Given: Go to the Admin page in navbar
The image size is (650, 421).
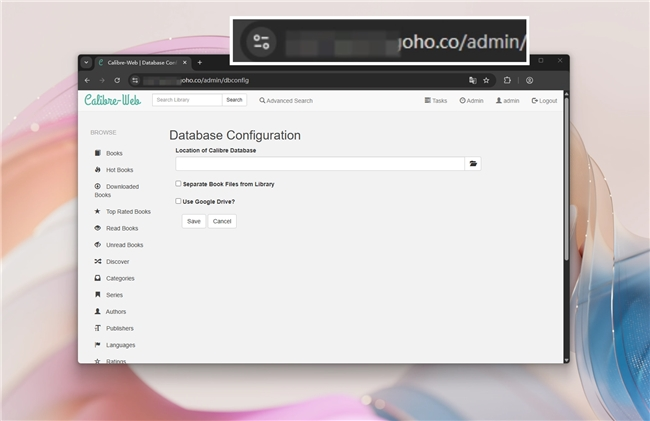Looking at the screenshot, I should tap(471, 101).
